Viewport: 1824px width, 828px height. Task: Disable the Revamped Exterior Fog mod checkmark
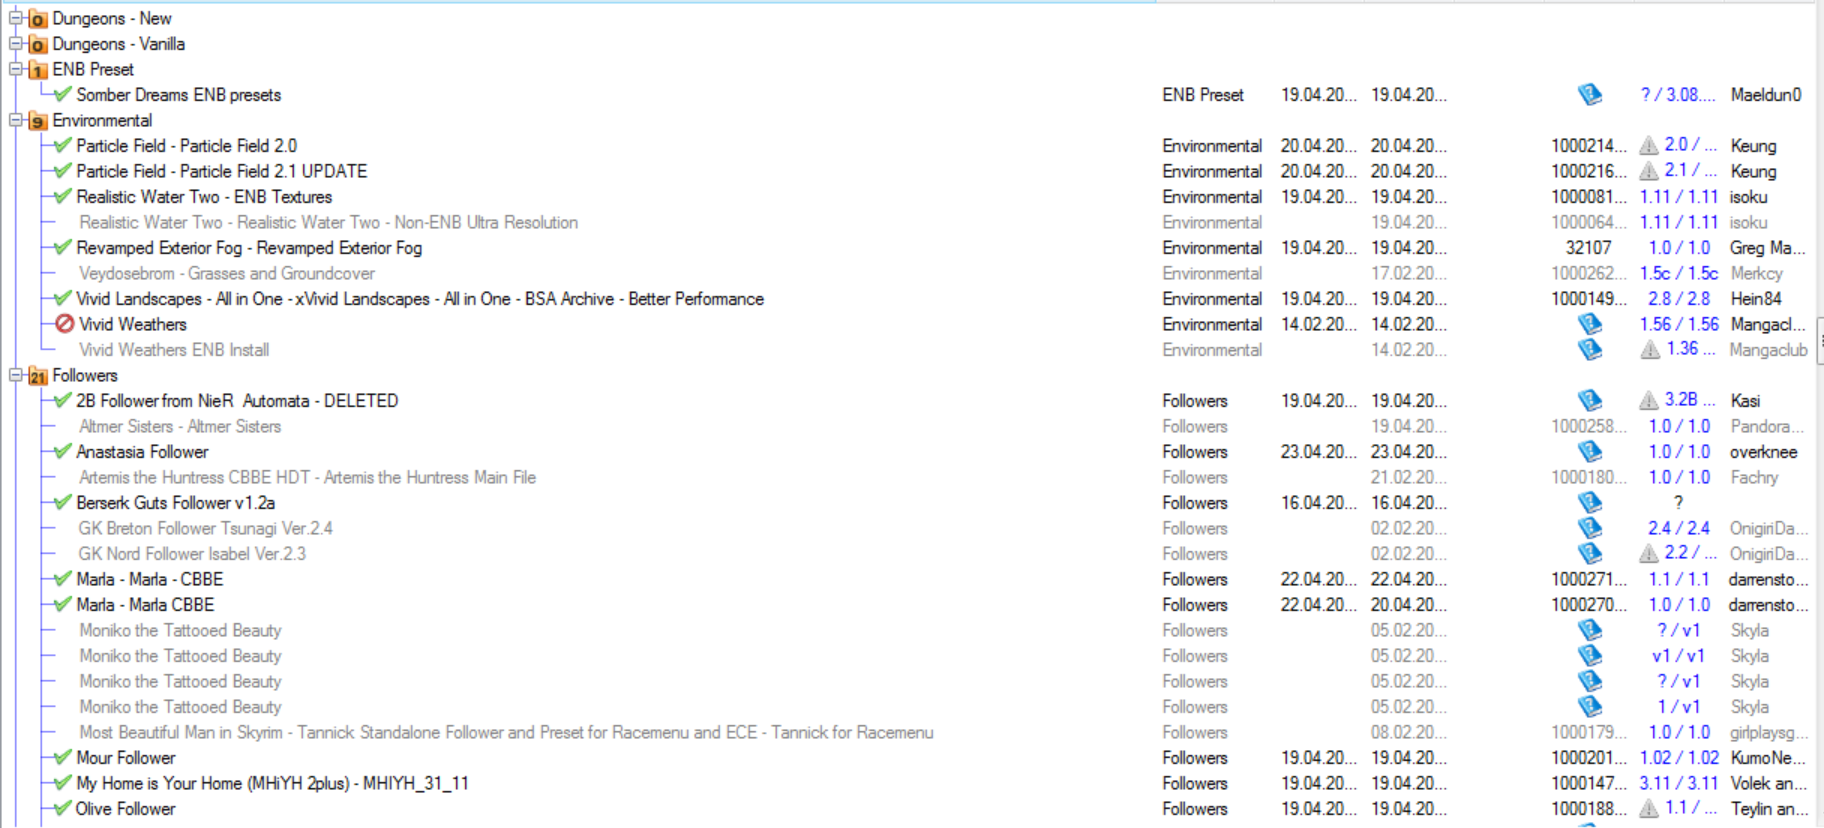(63, 248)
